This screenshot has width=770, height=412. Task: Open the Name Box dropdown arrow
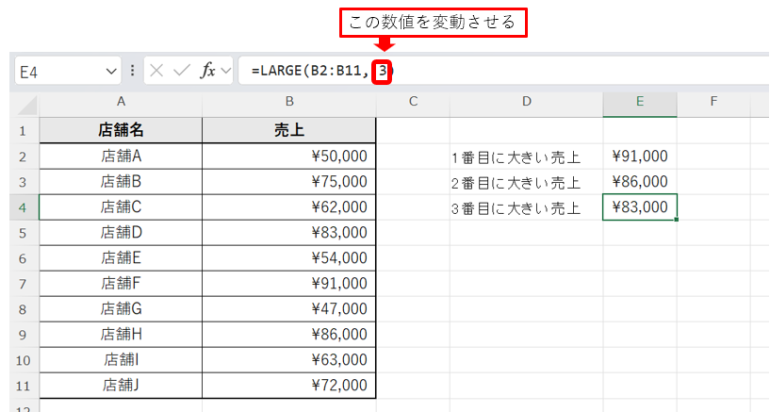(x=111, y=72)
